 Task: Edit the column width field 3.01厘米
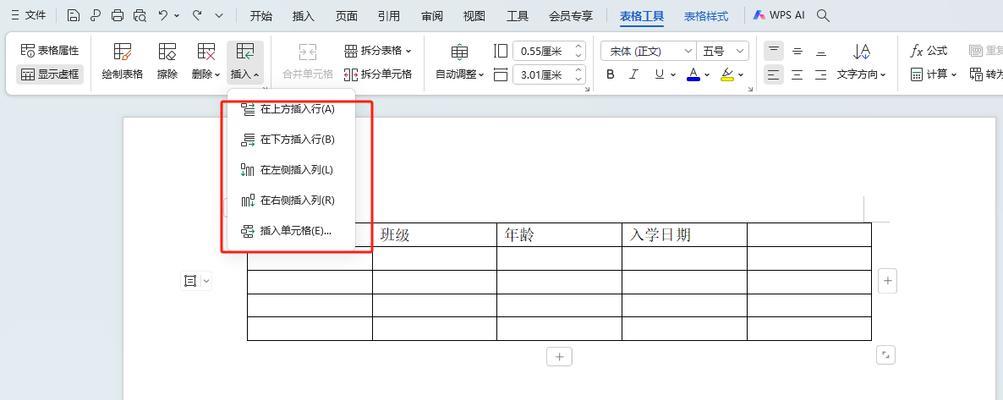coord(542,75)
